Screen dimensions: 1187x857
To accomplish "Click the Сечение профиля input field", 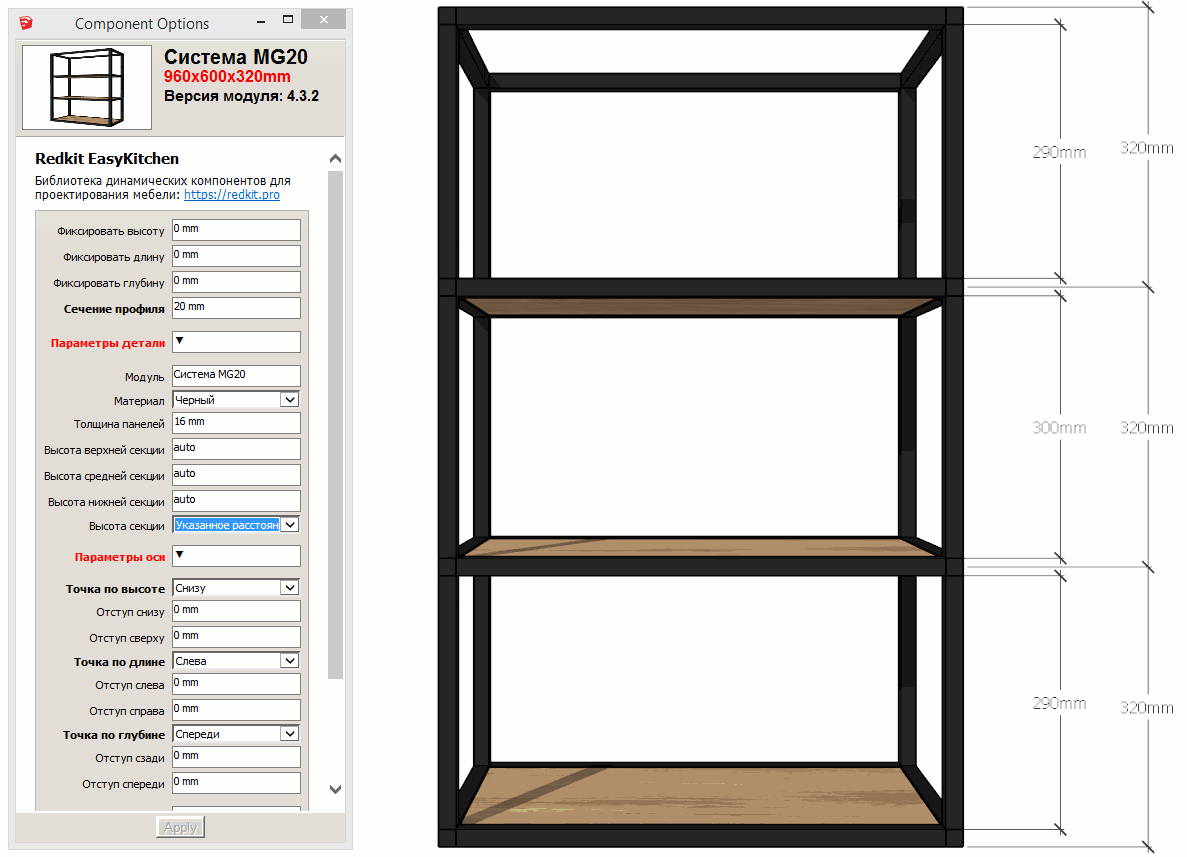I will (236, 308).
